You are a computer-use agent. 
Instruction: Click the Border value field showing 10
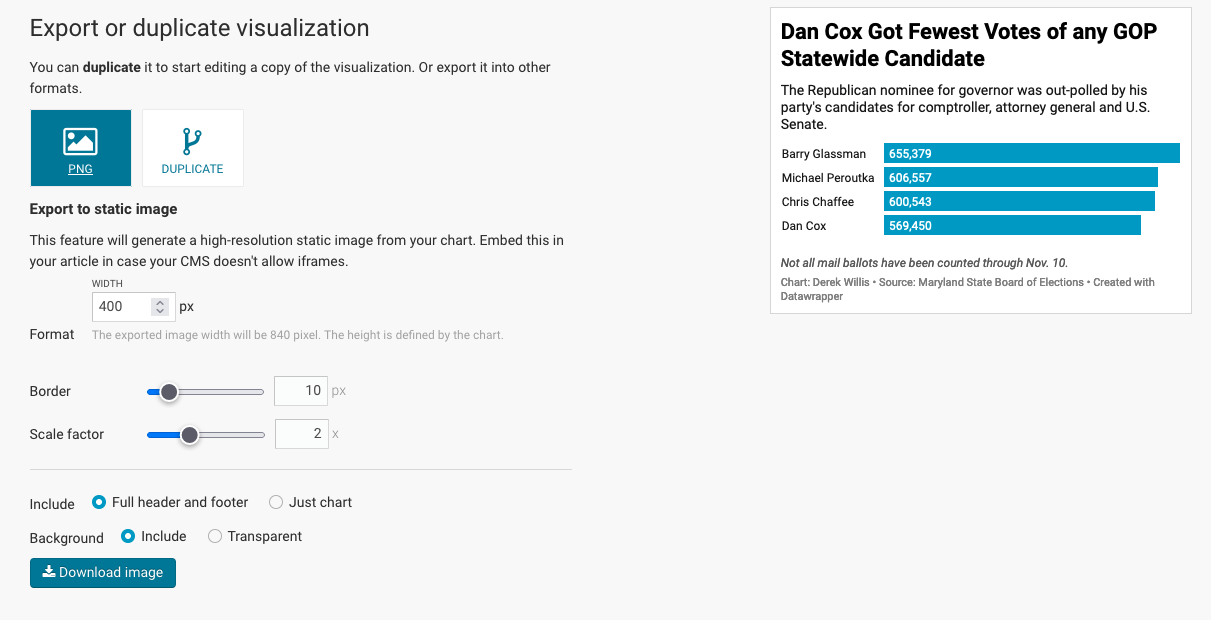pos(301,390)
